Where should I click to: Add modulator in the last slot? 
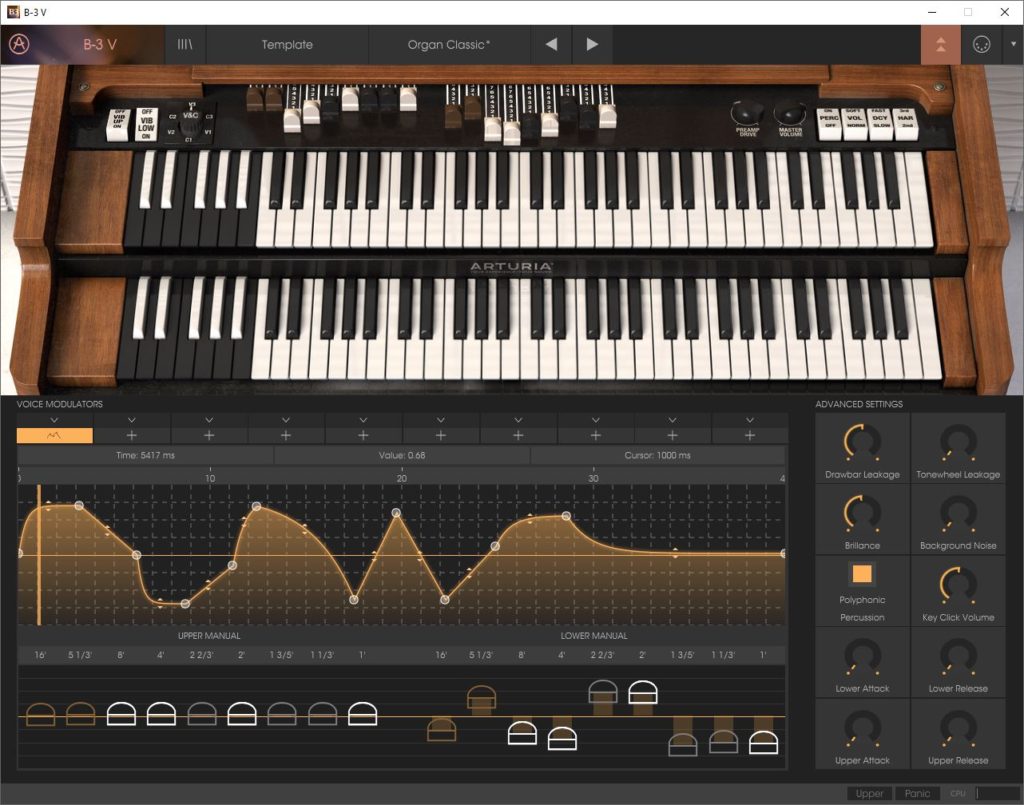coord(750,435)
